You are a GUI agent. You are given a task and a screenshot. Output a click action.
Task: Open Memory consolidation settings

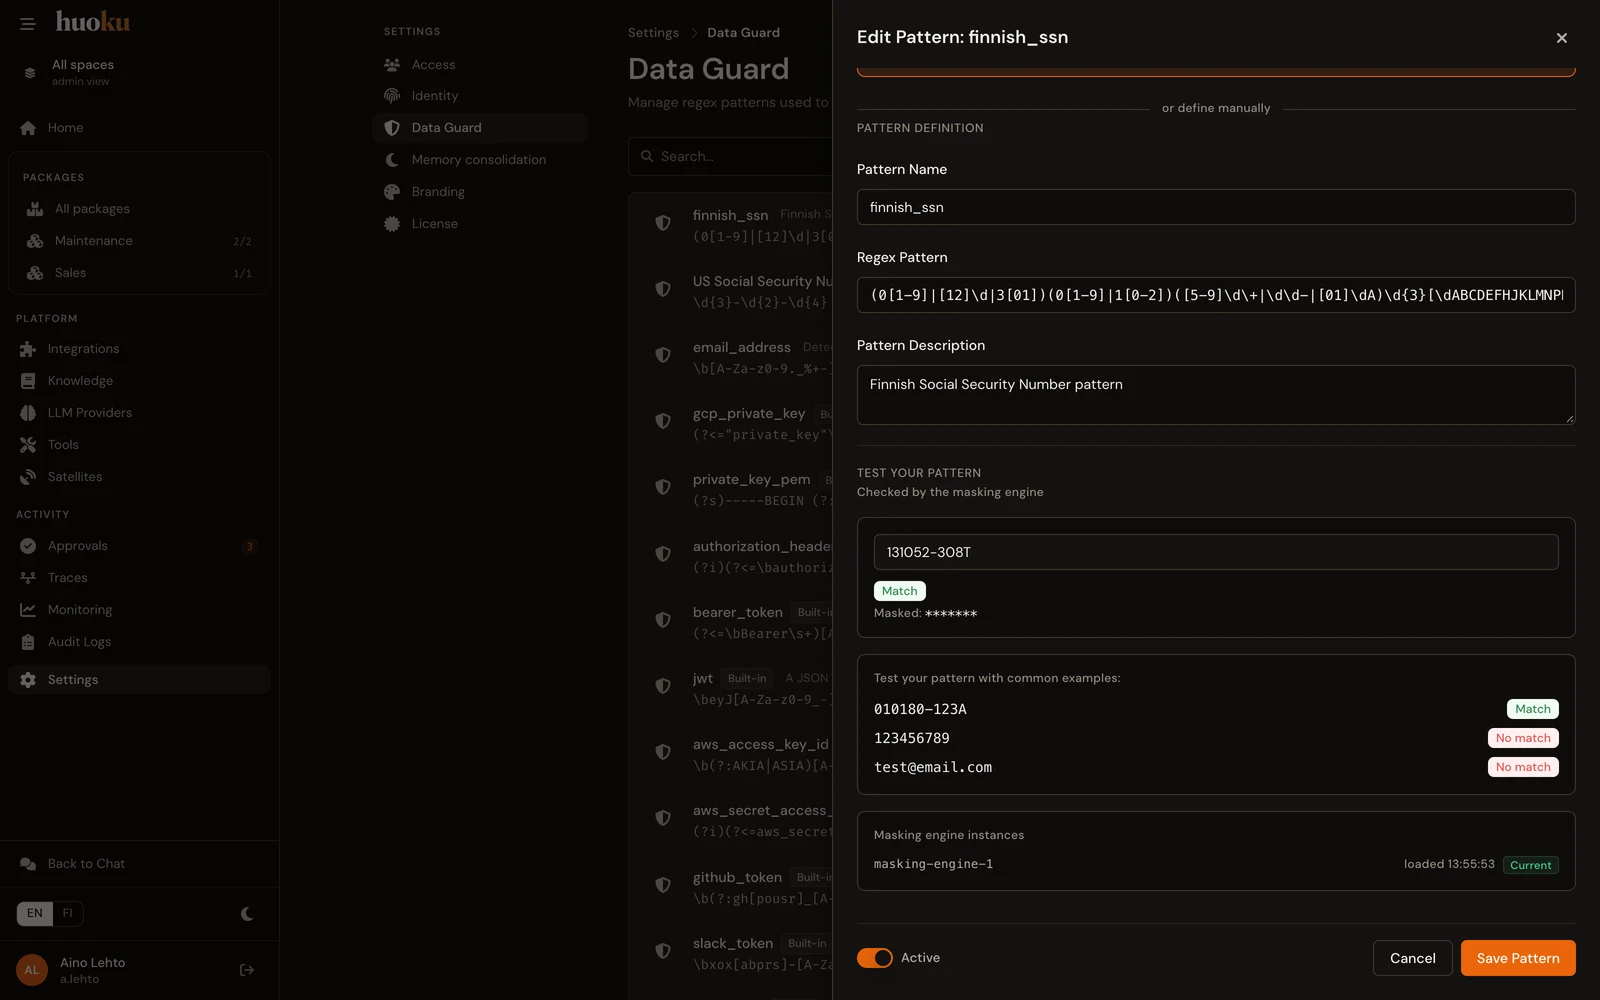point(480,160)
